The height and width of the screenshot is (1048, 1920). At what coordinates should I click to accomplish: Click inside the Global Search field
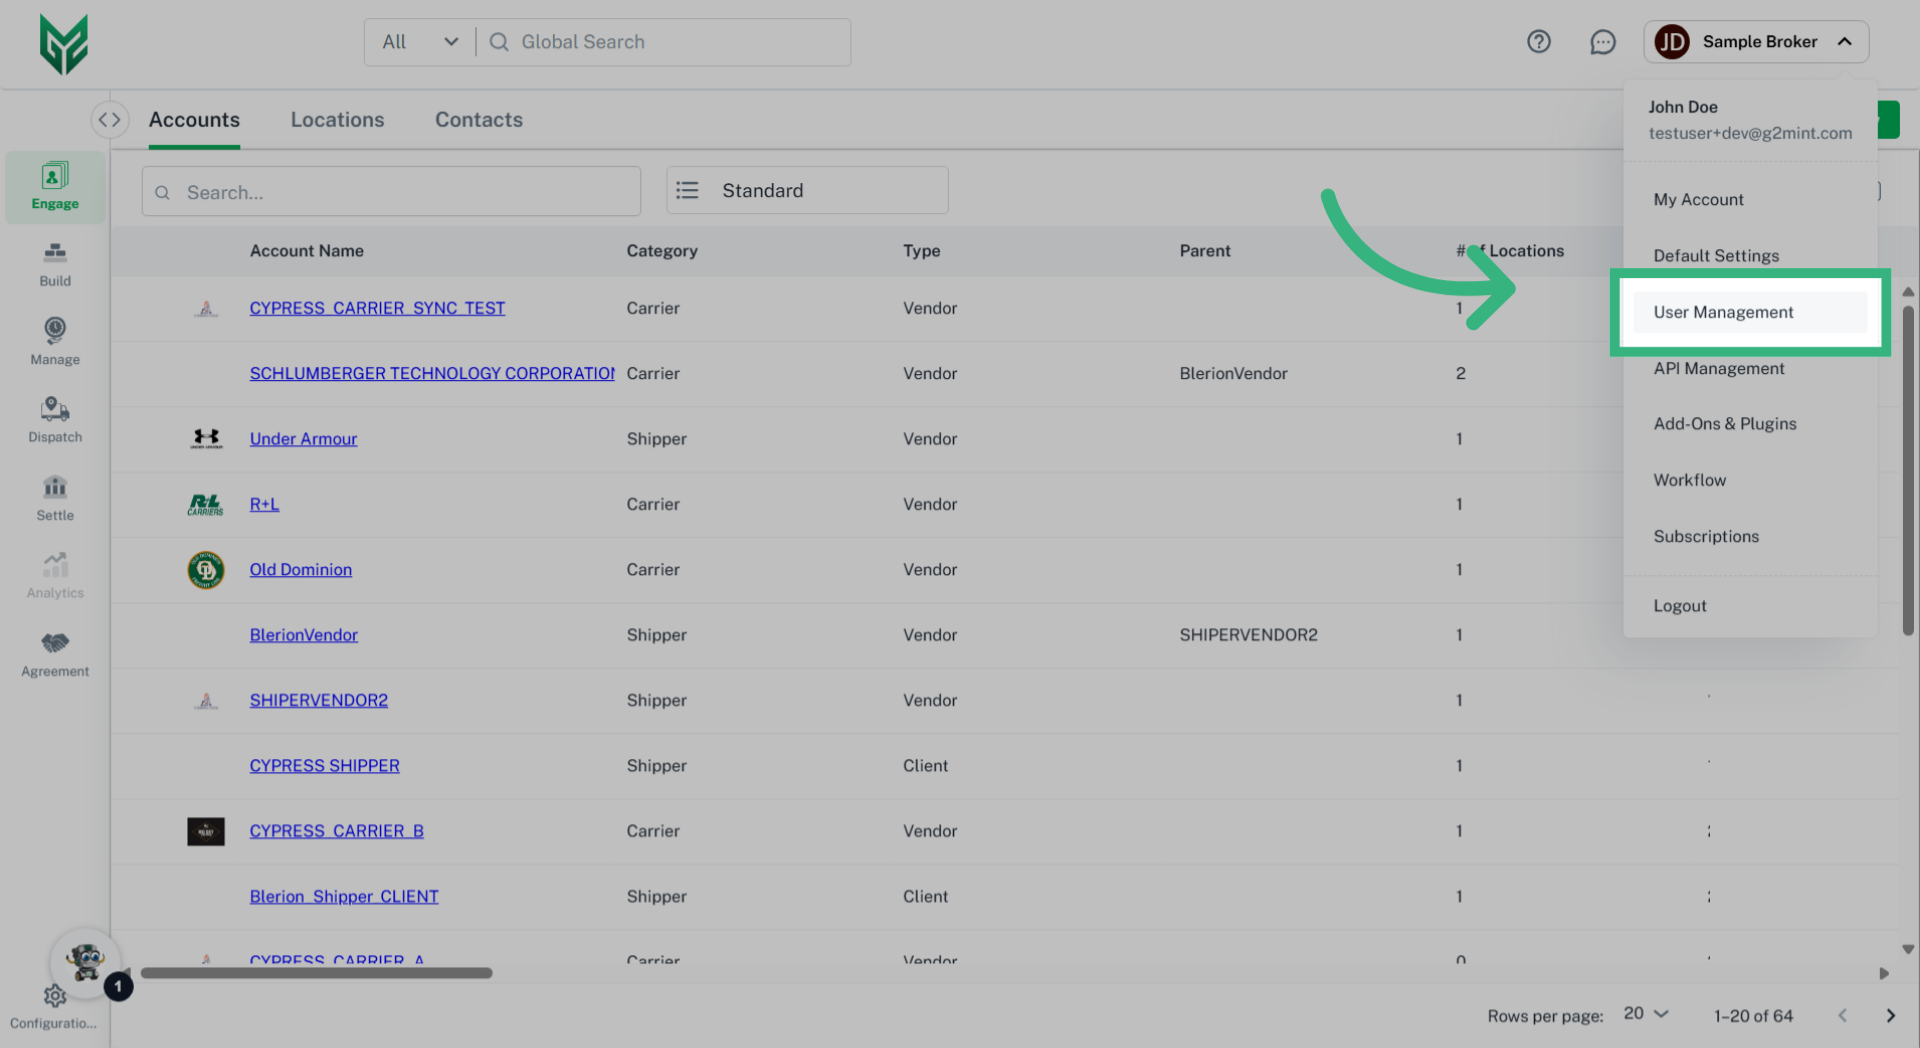(x=650, y=42)
